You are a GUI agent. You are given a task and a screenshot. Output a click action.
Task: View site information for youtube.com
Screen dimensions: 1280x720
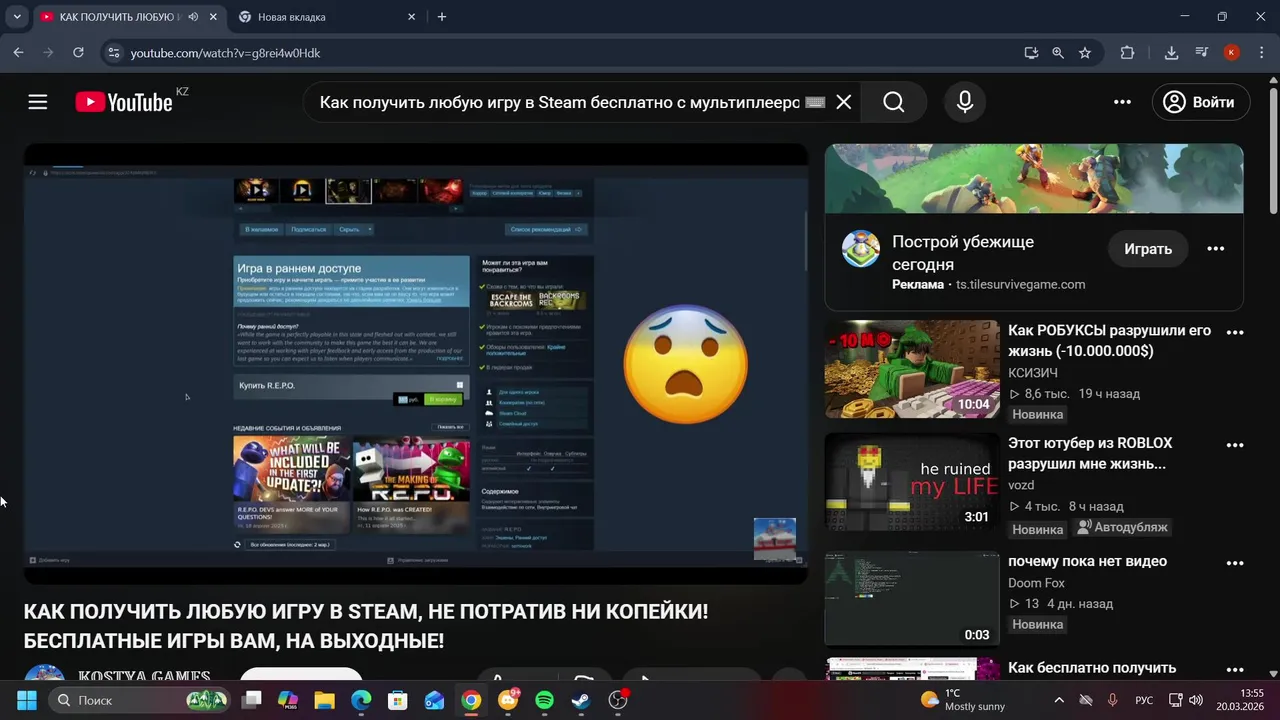coord(114,53)
